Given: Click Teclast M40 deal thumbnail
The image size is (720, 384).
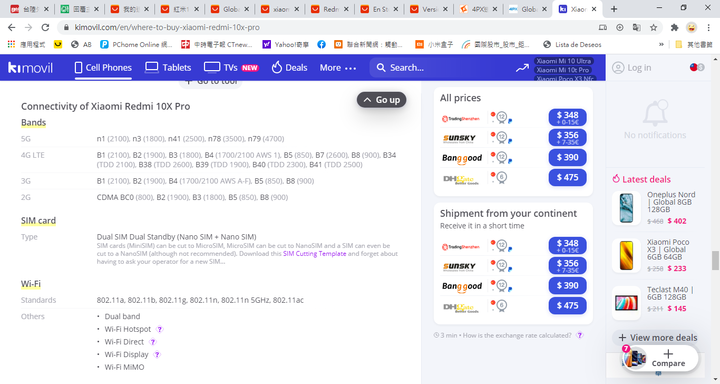Looking at the screenshot, I should pyautogui.click(x=626, y=303).
